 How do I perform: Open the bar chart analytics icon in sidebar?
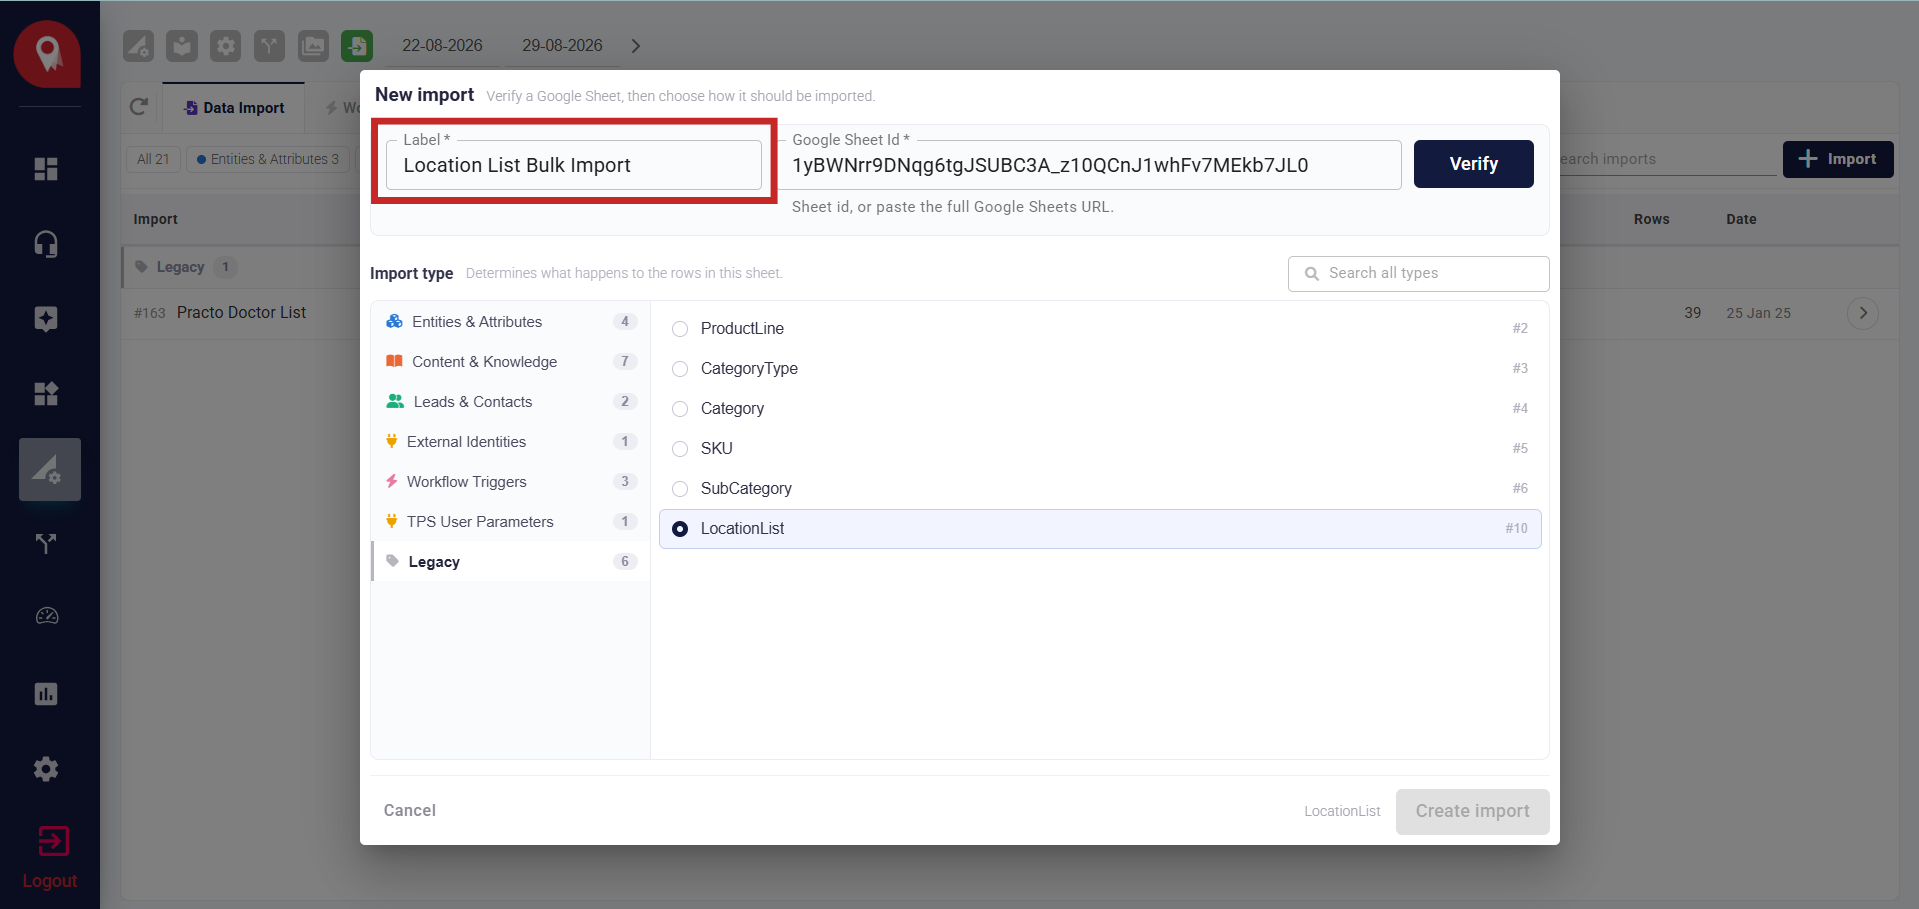click(x=46, y=694)
